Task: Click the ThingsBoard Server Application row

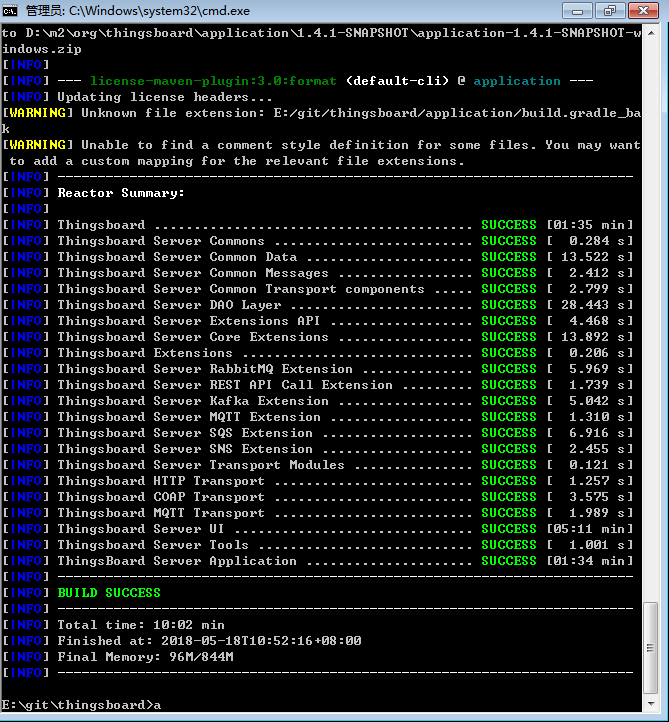Action: tap(318, 561)
